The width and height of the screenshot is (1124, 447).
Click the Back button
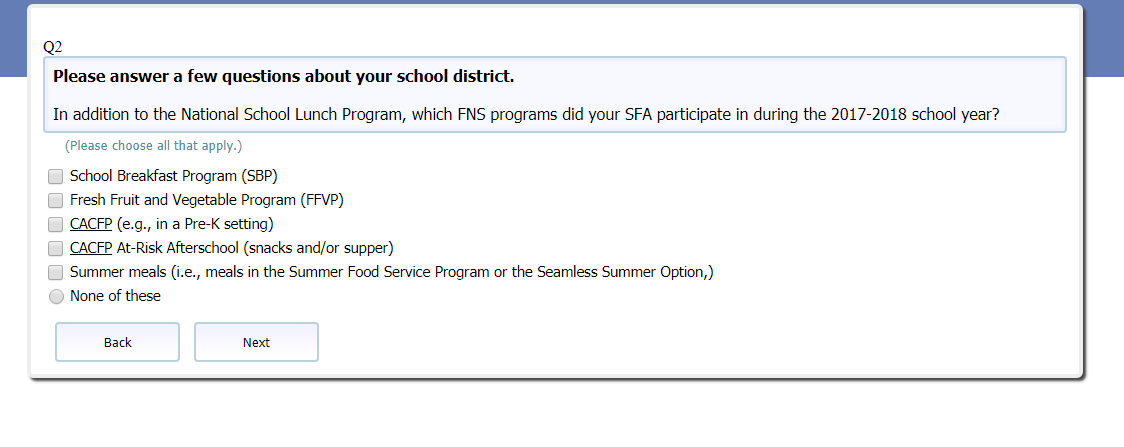coord(117,342)
